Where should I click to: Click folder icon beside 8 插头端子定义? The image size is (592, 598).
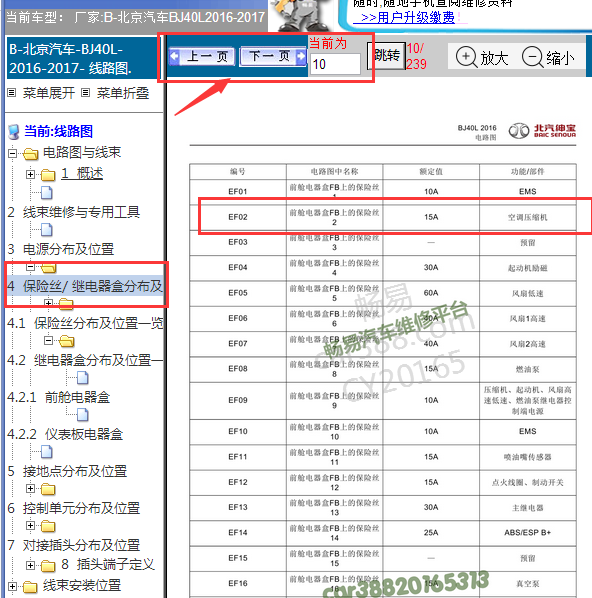point(48,566)
